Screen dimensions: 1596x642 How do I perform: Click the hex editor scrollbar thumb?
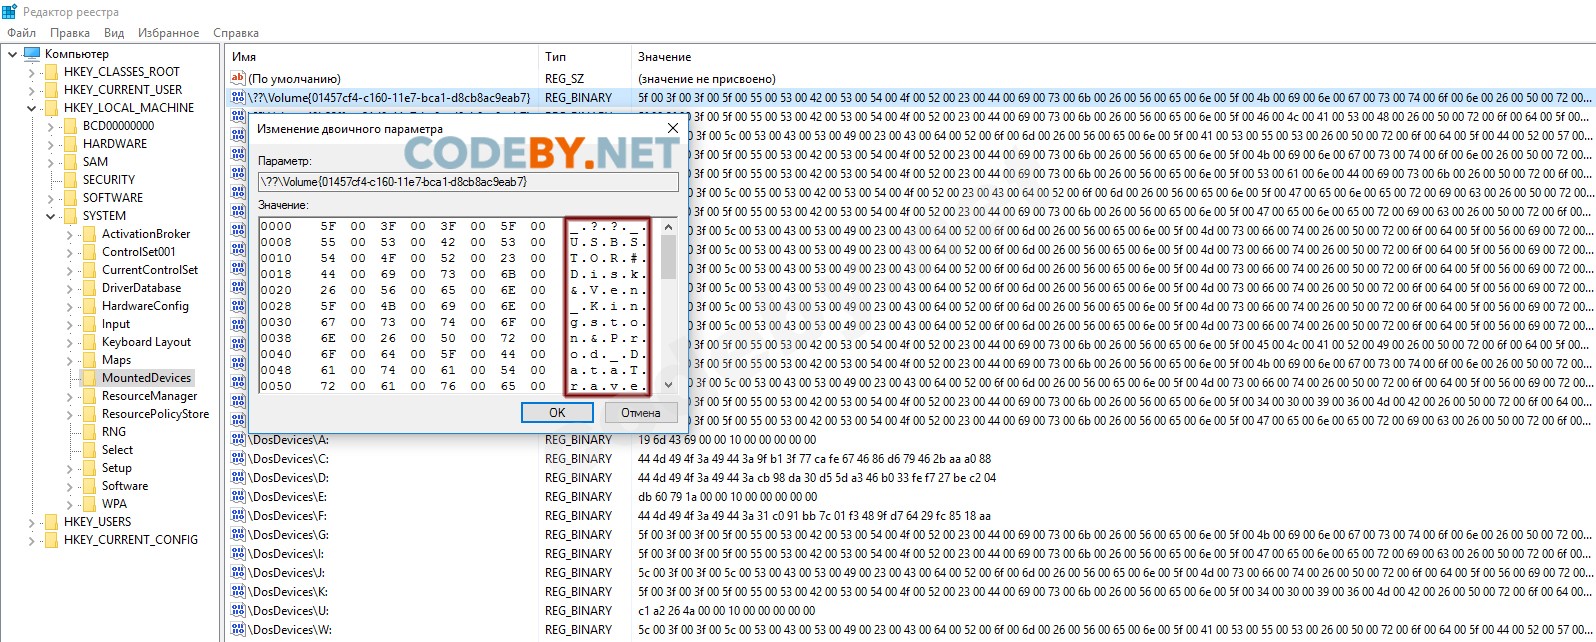click(668, 256)
